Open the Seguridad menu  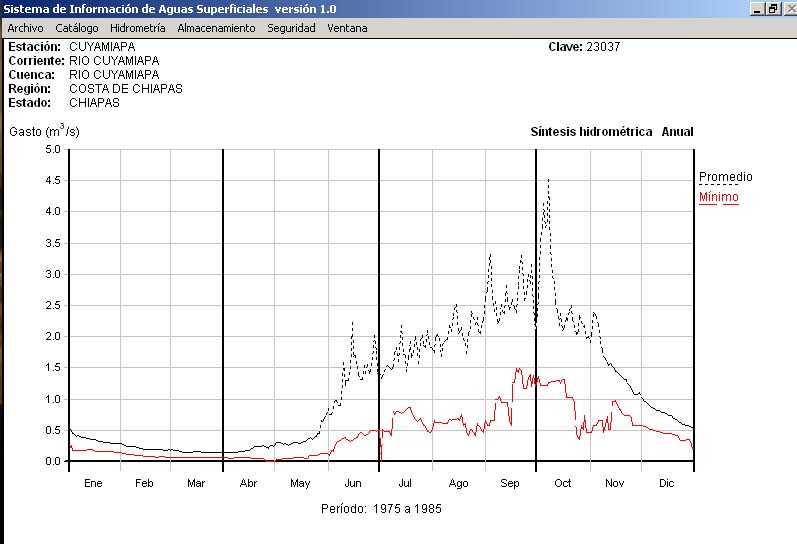291,28
